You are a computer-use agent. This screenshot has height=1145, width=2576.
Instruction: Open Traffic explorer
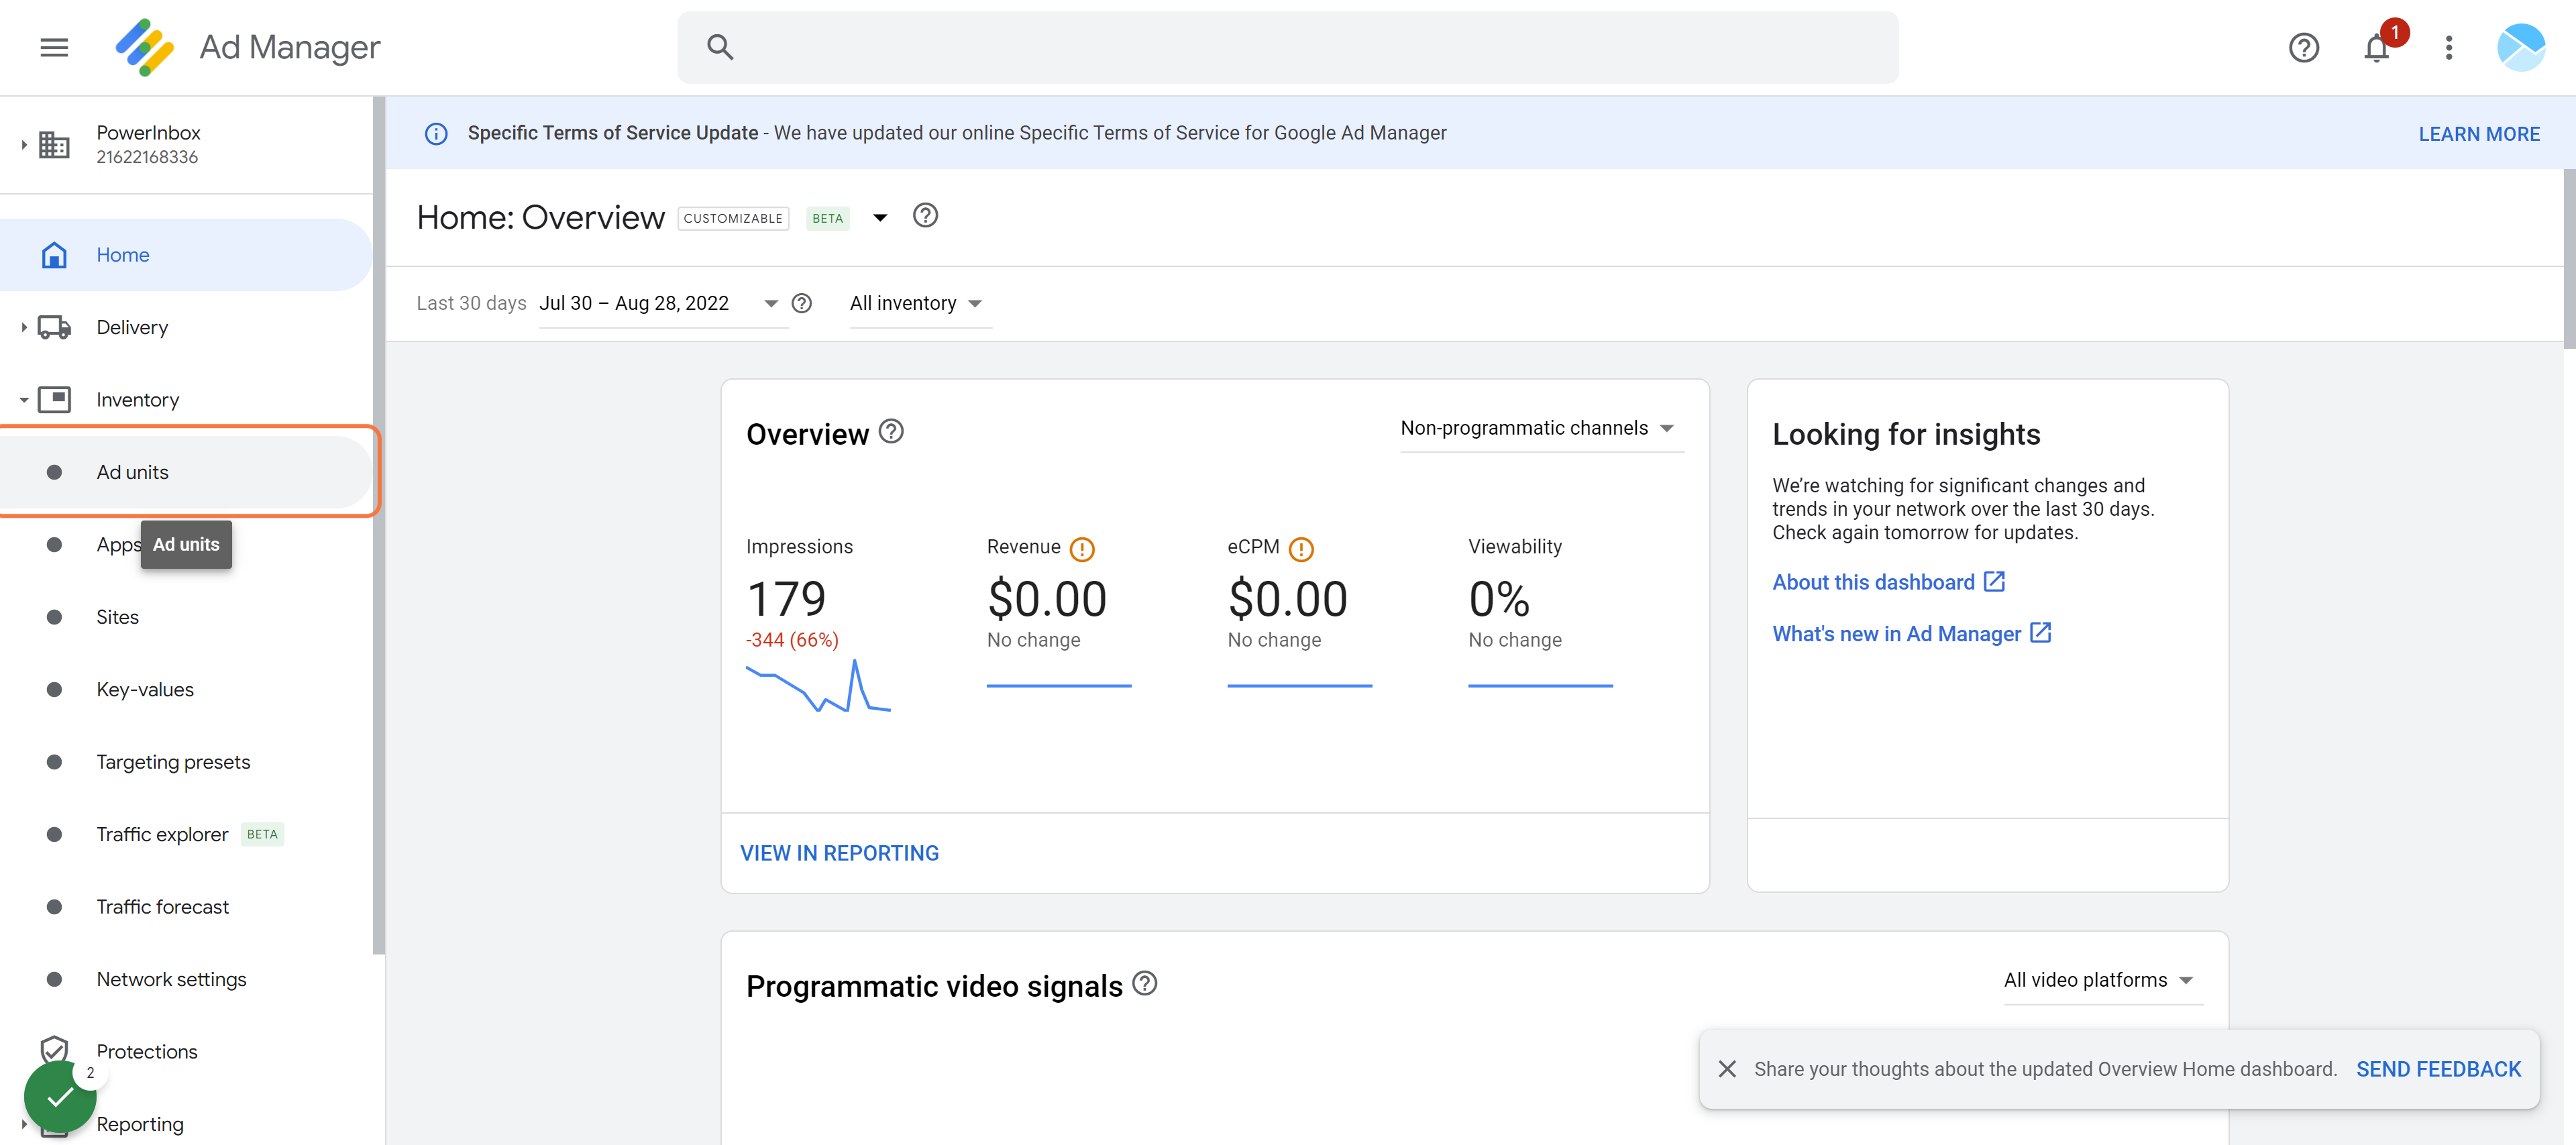coord(186,834)
